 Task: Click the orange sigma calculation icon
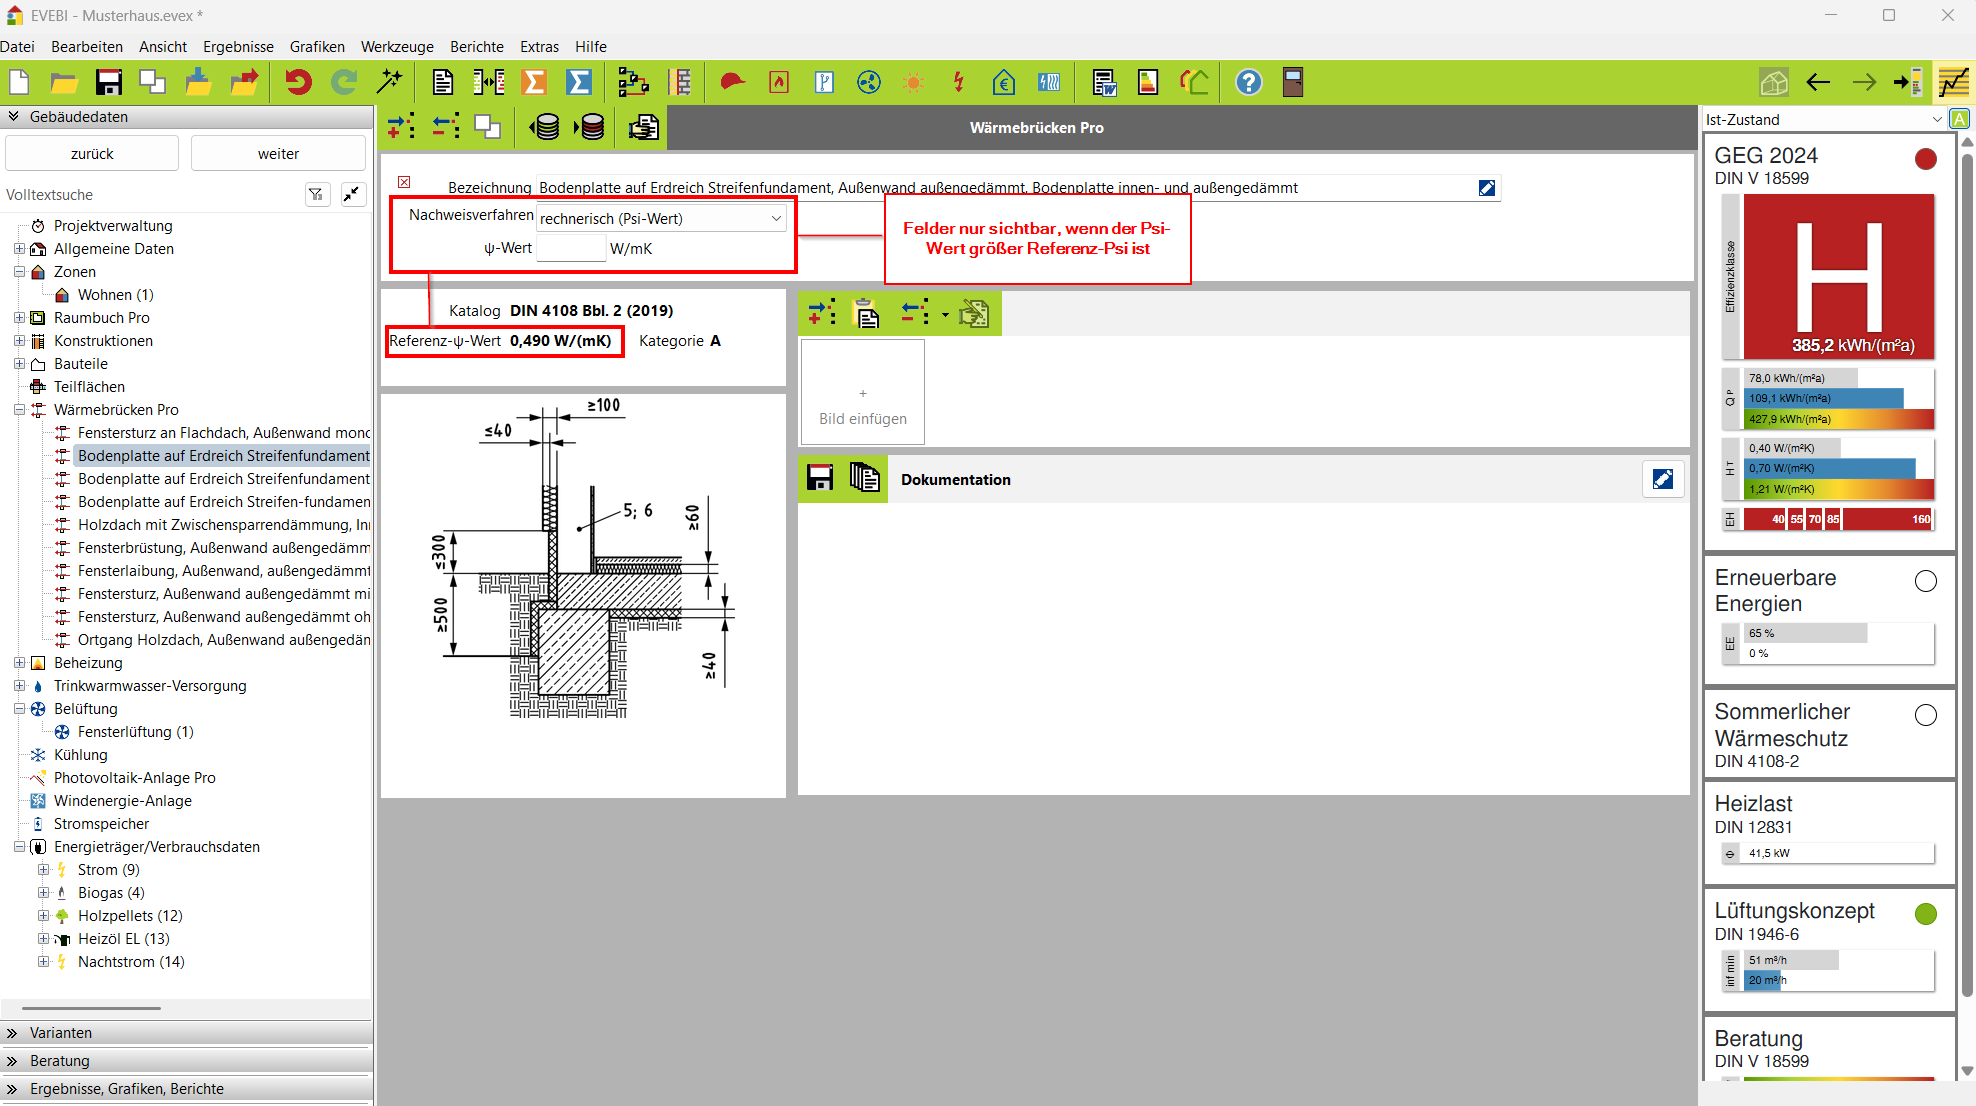click(x=534, y=82)
